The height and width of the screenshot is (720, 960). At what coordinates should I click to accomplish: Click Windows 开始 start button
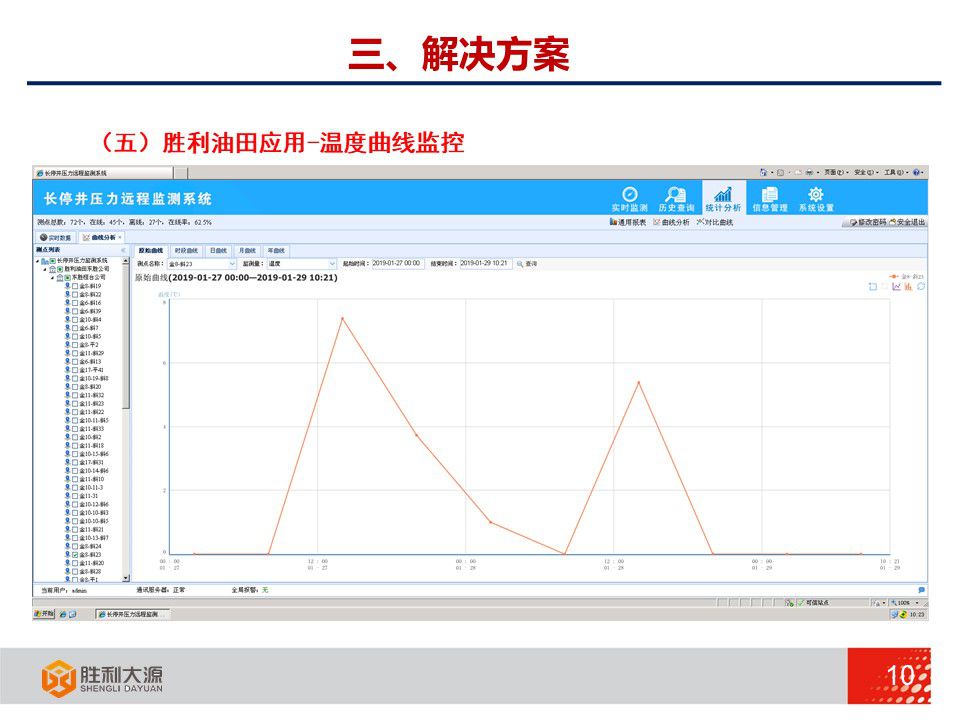pos(44,613)
